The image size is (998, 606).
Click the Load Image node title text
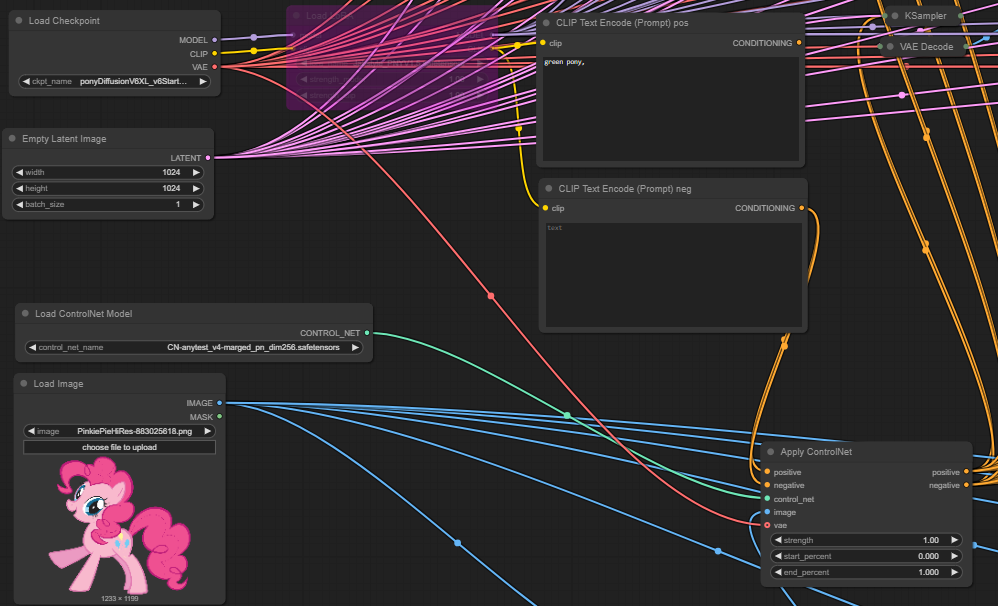click(x=58, y=384)
